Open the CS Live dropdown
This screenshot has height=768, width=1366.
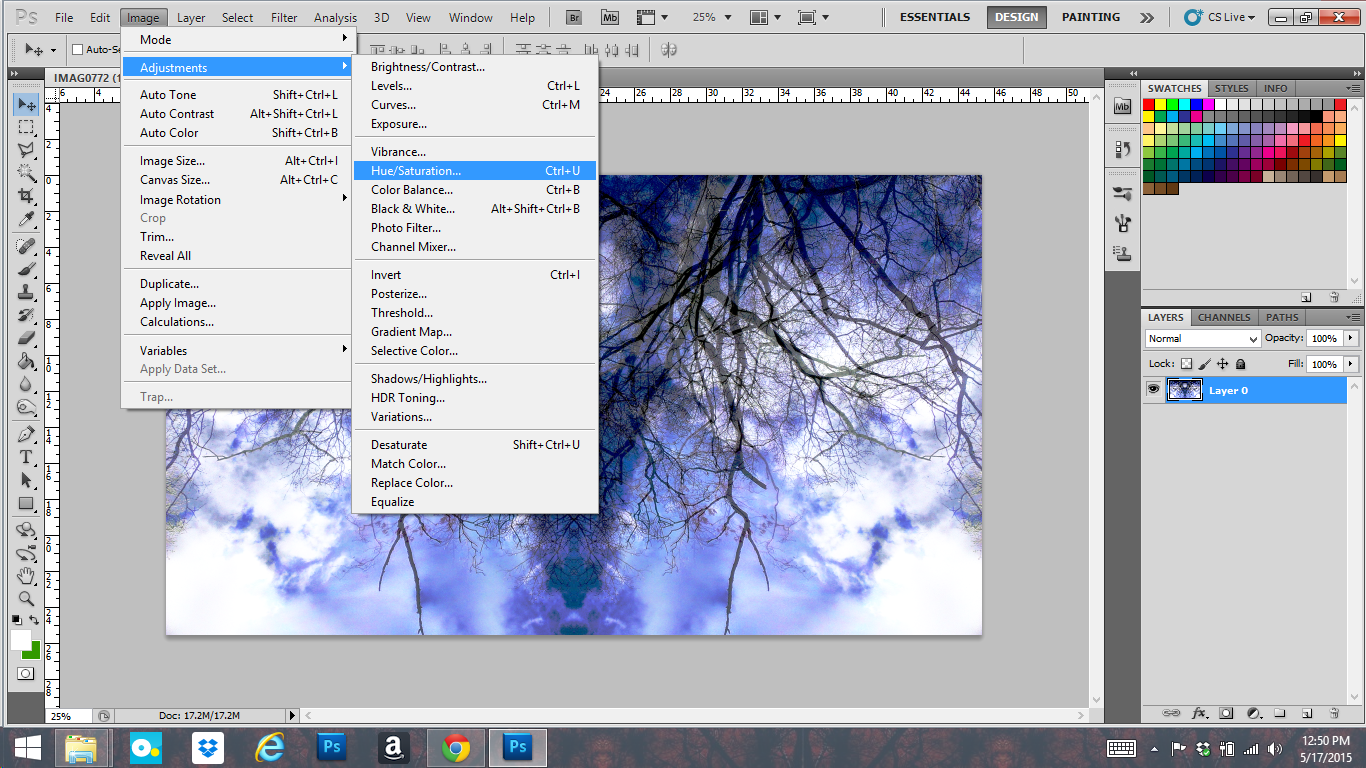pos(1220,17)
